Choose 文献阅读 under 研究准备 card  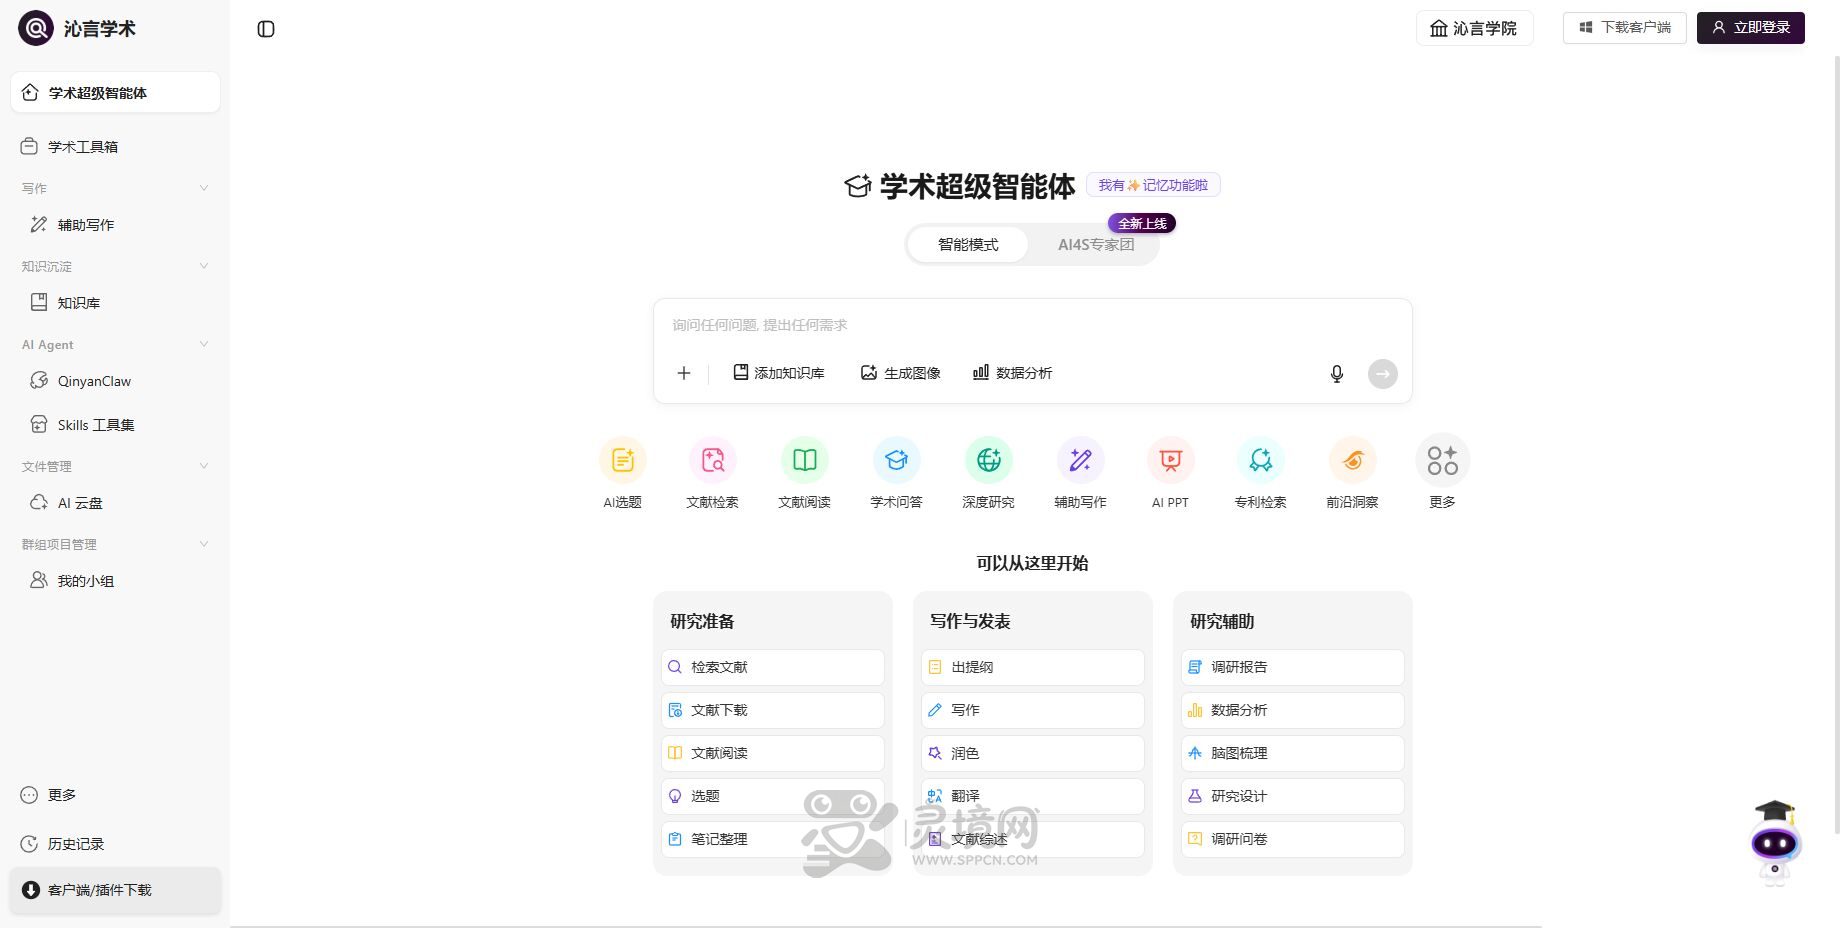coord(772,753)
